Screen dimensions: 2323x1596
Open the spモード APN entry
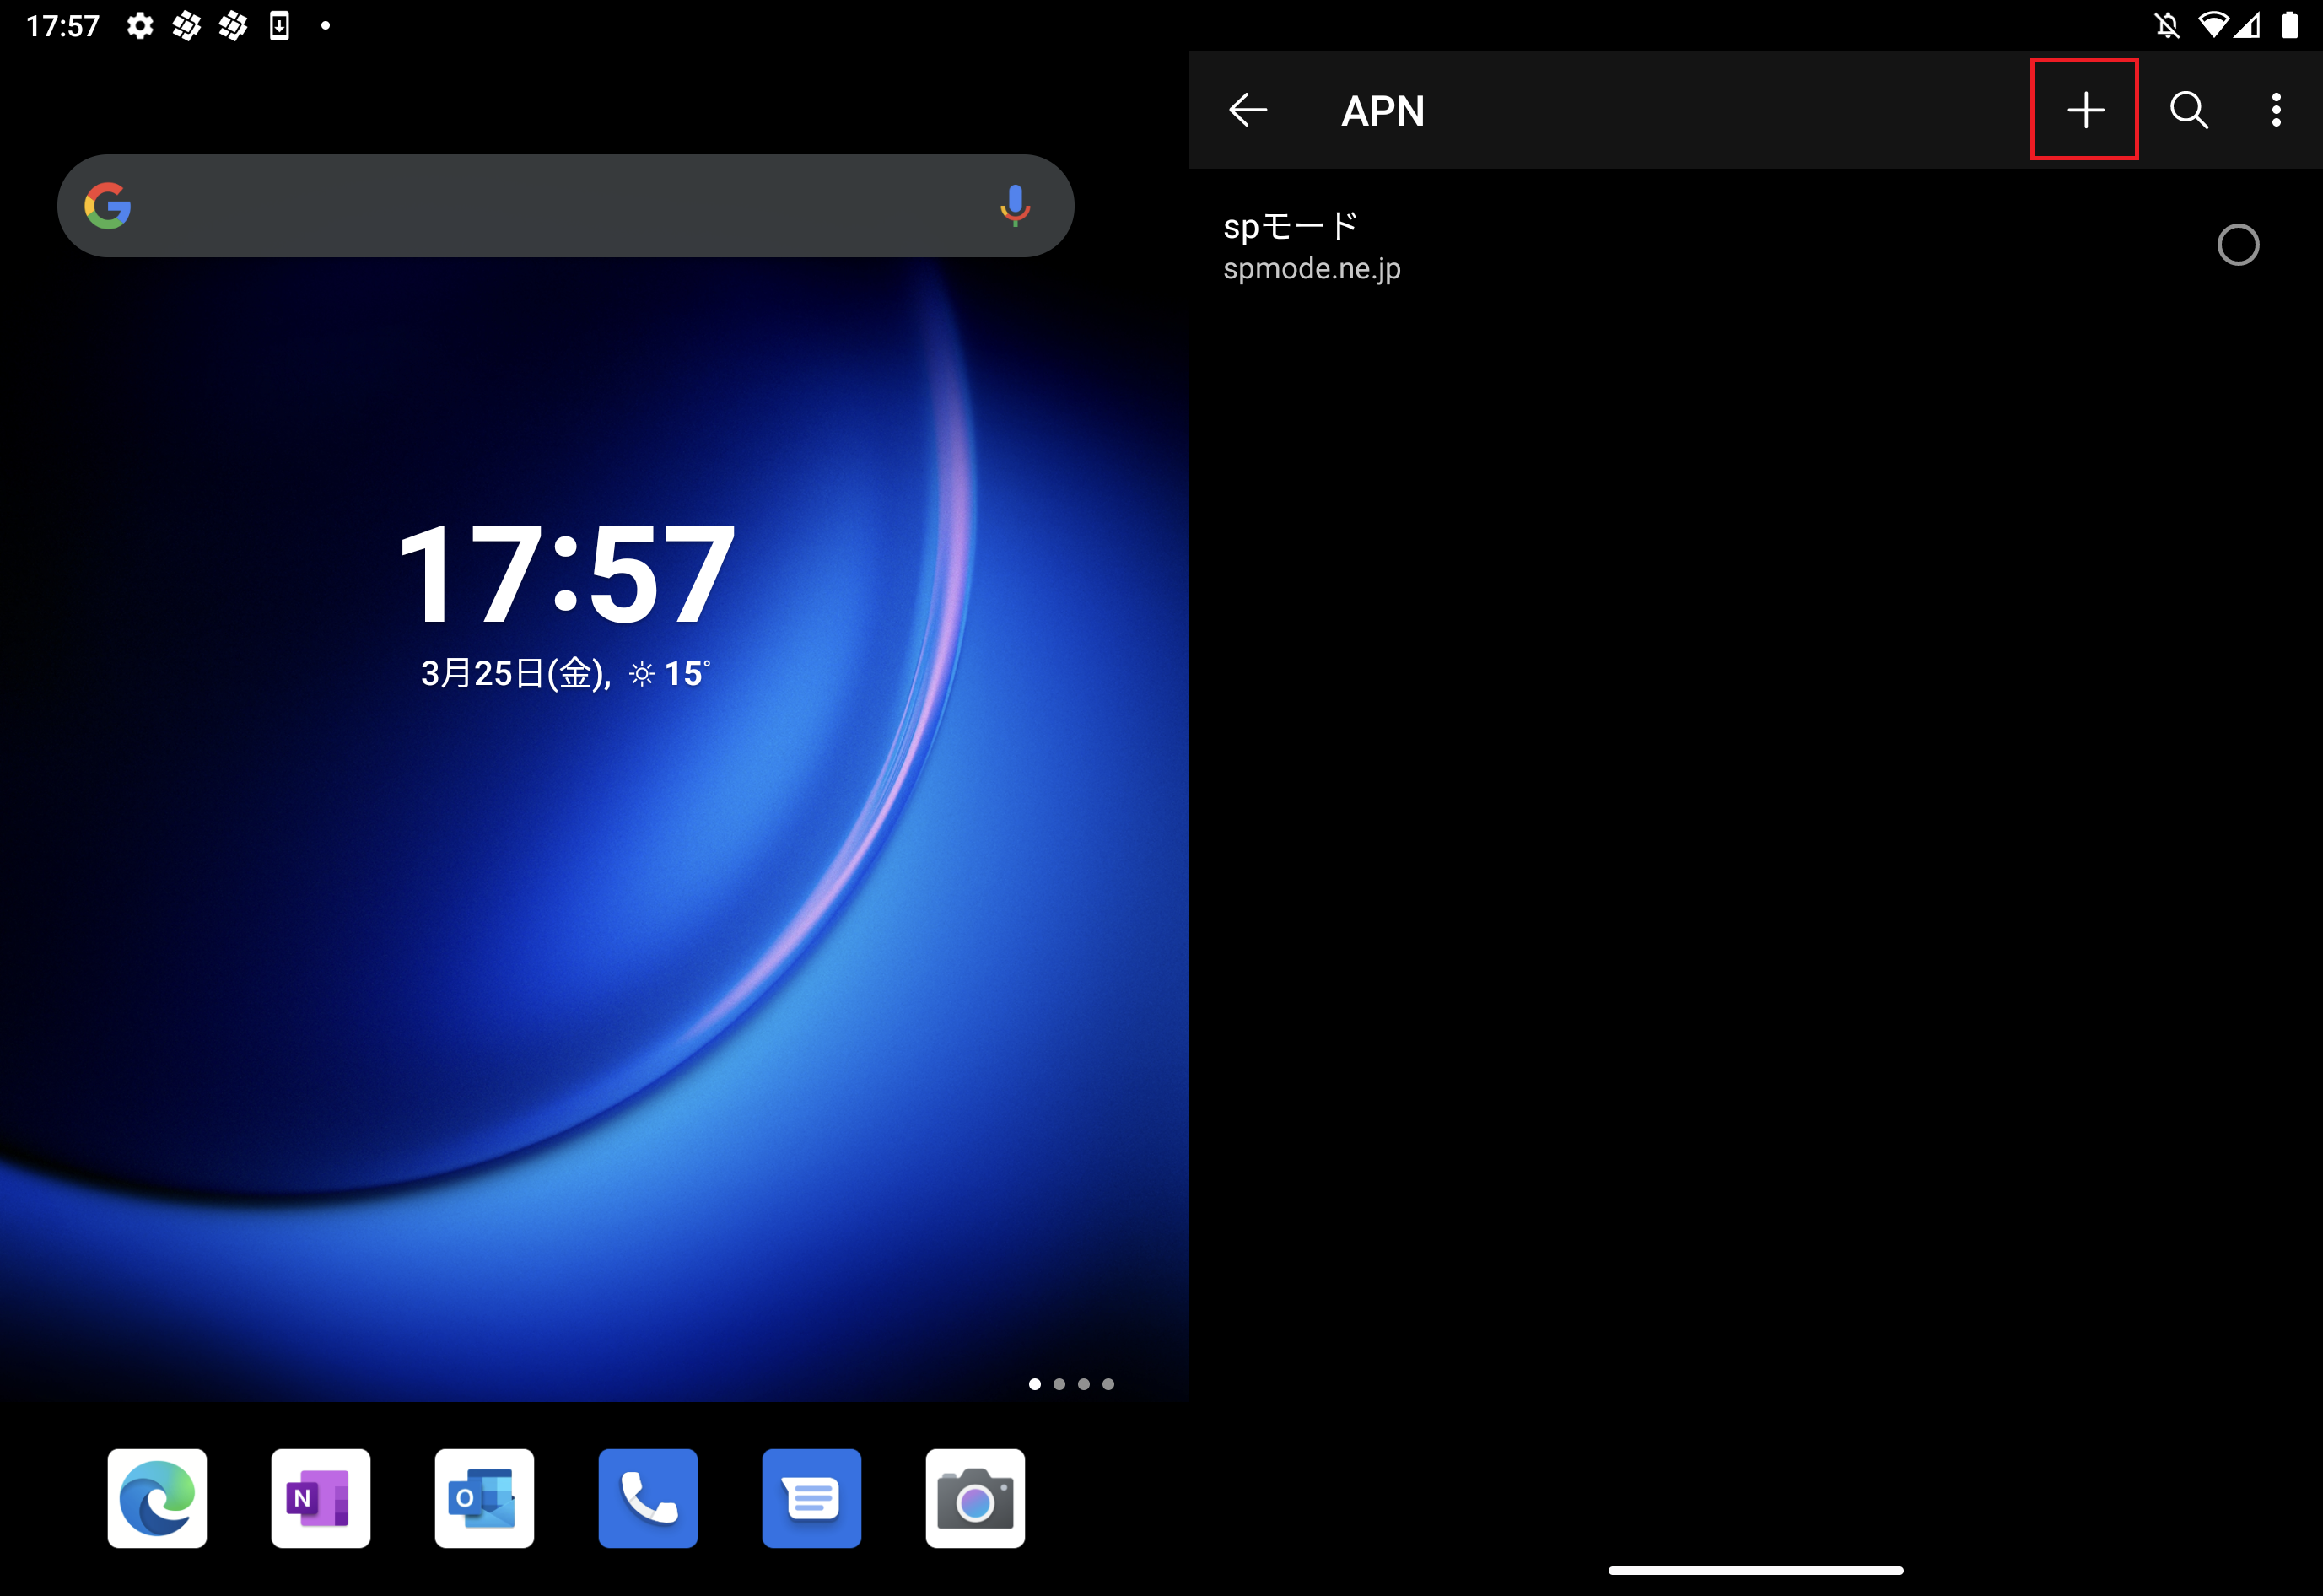pyautogui.click(x=1755, y=246)
